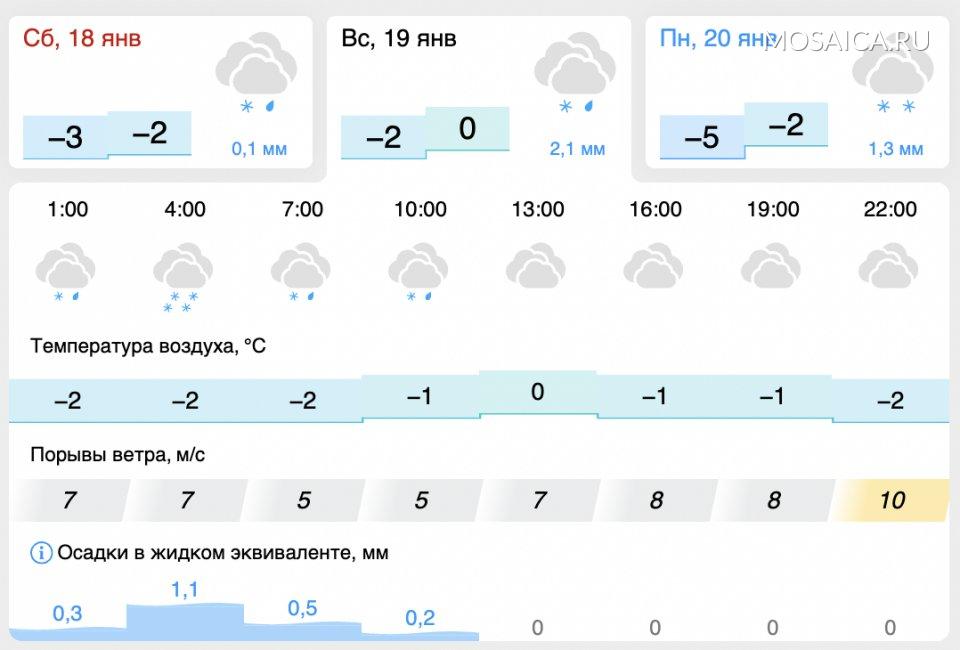This screenshot has height=650, width=960.
Task: Click the 13:00 cloudy icon
Action: (537, 268)
